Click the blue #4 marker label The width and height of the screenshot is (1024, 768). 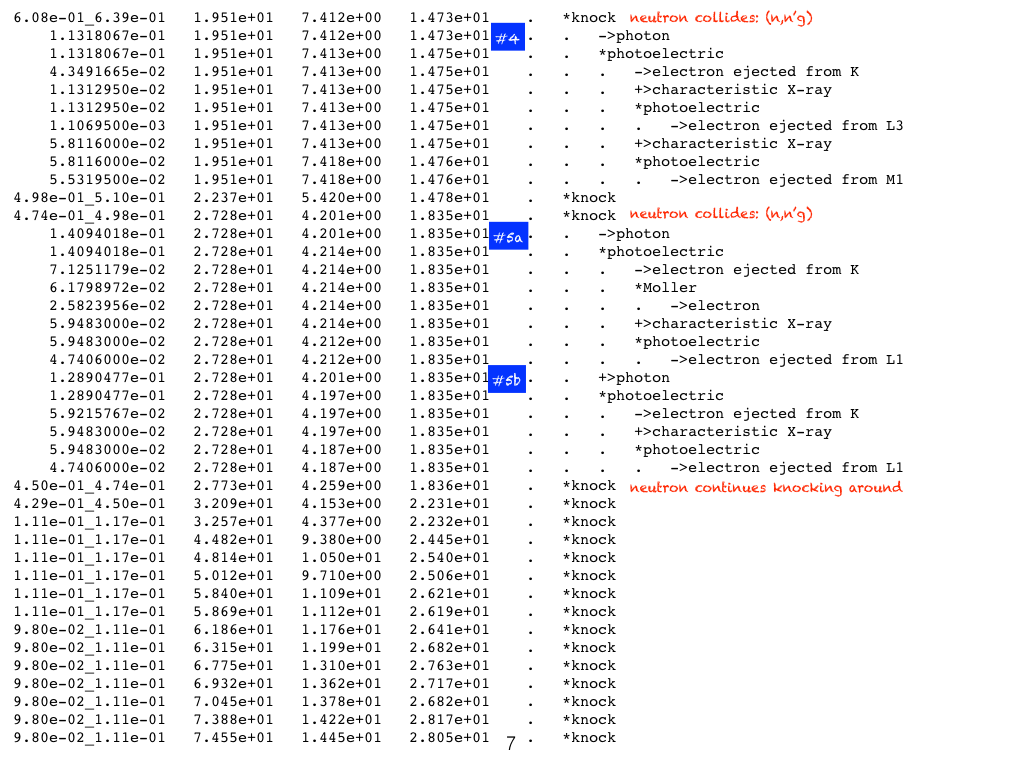508,38
